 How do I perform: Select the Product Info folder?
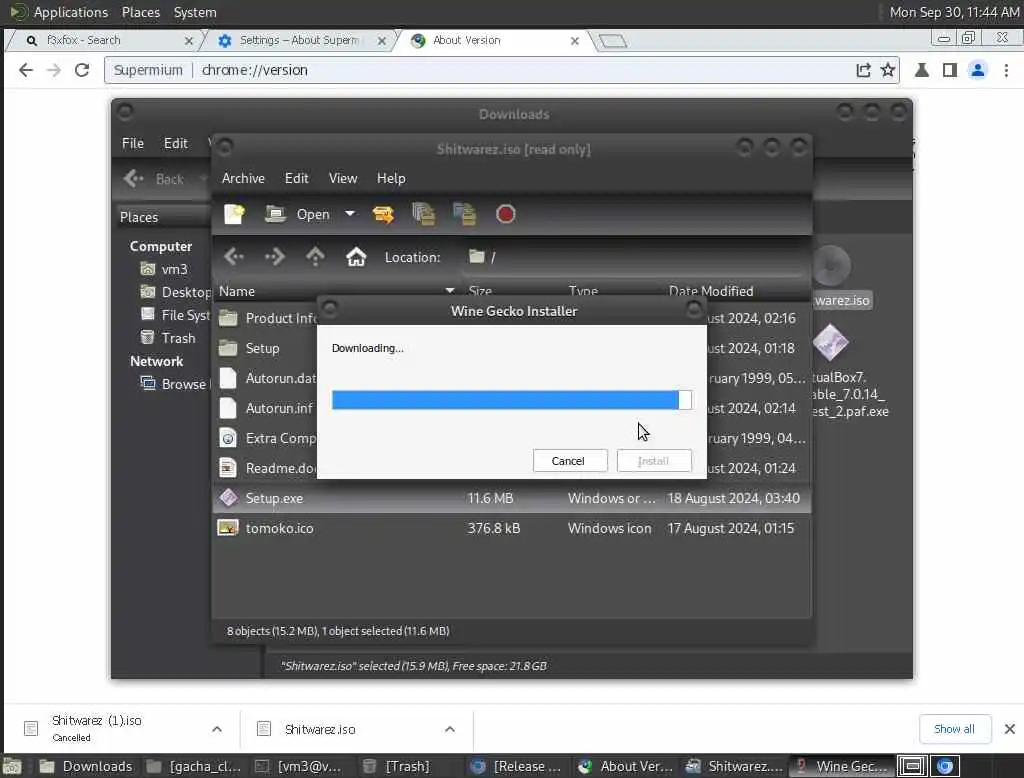(266, 318)
